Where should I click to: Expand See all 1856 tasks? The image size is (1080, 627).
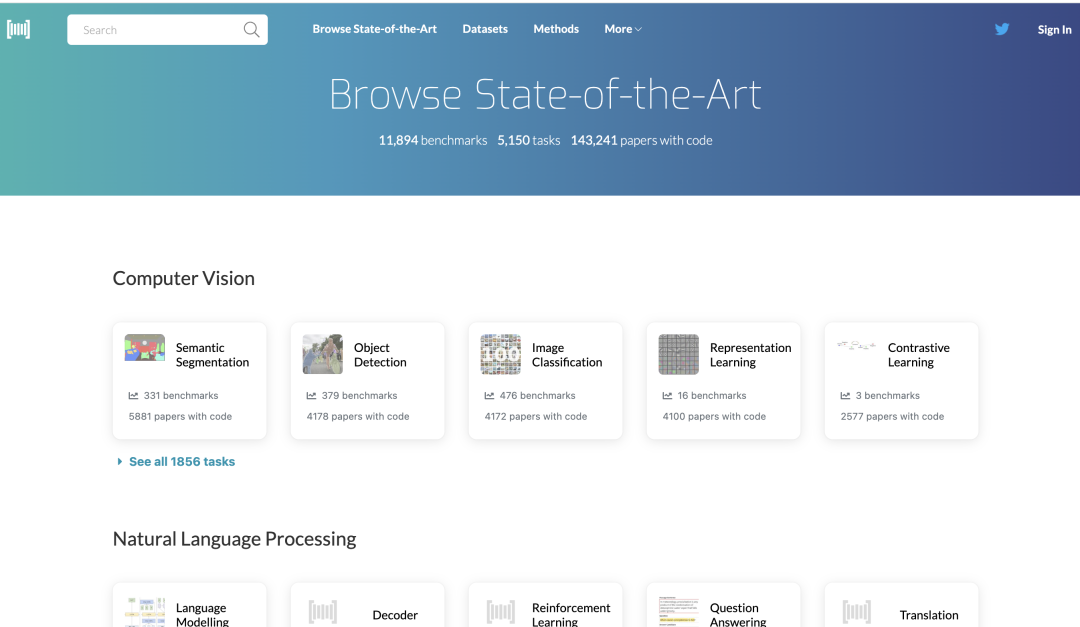pyautogui.click(x=176, y=462)
